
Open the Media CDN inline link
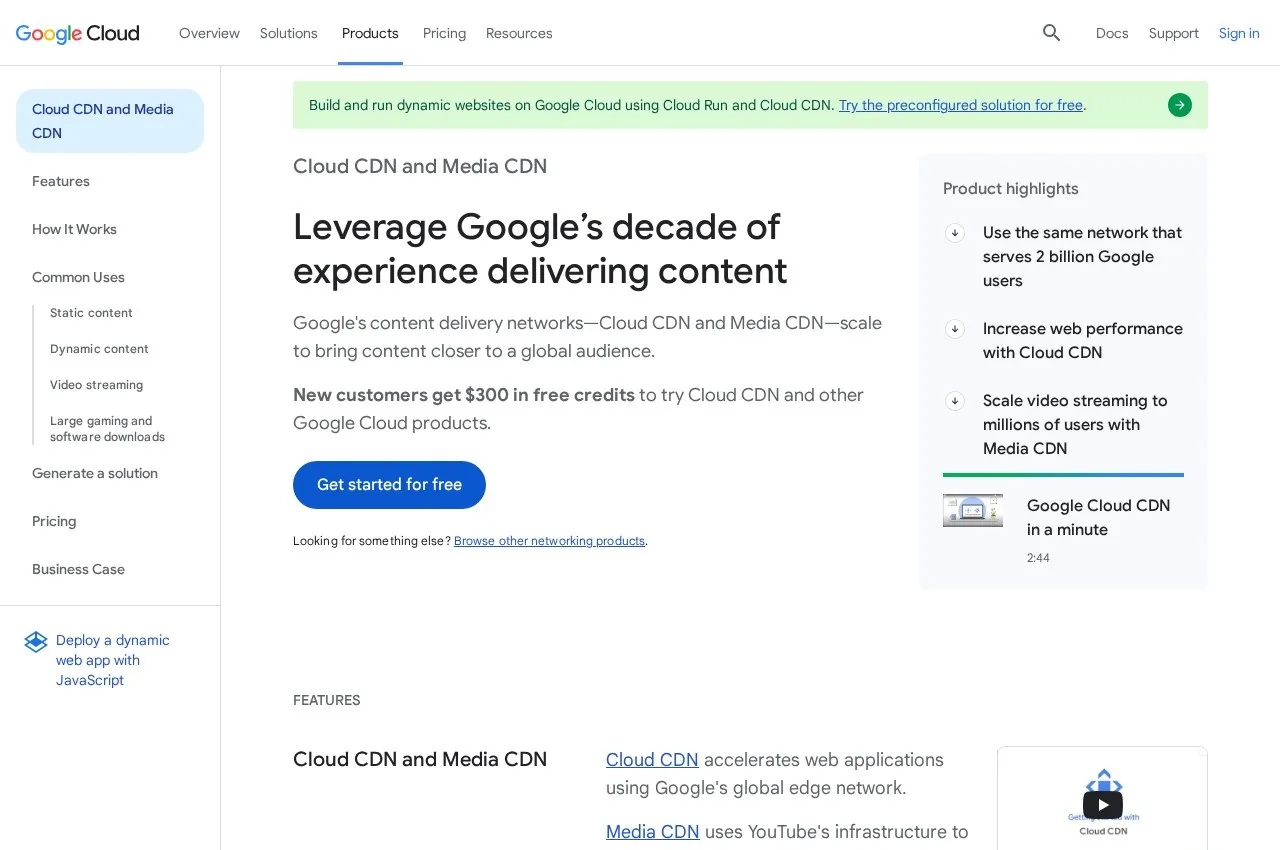[653, 832]
